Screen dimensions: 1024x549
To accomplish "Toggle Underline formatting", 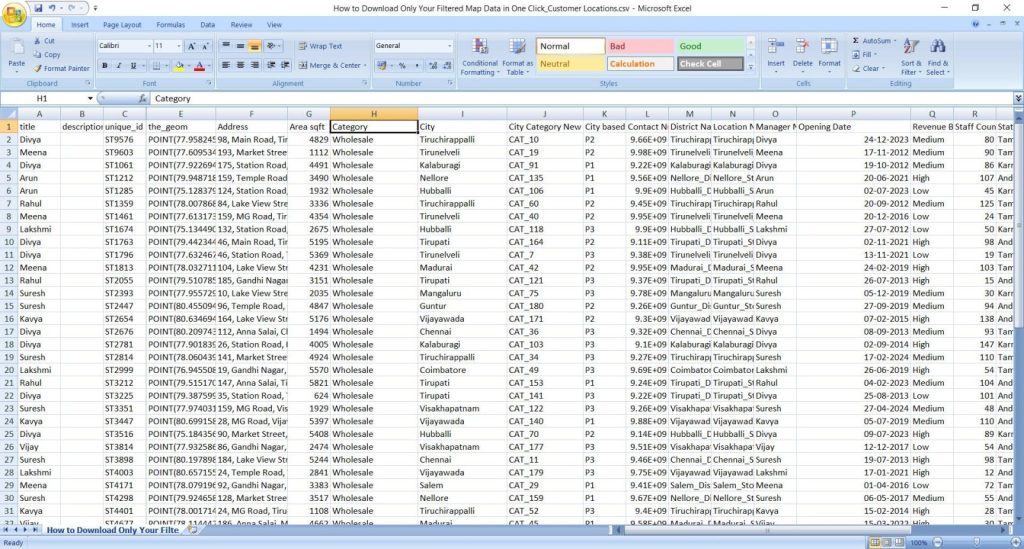I will click(x=133, y=66).
